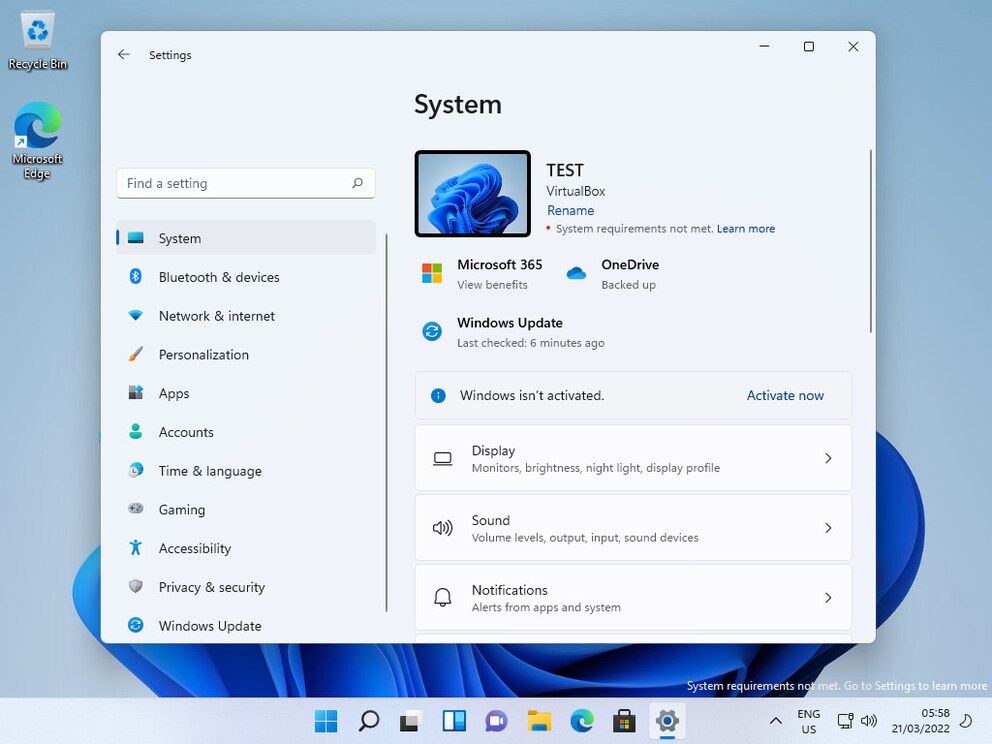
Task: Click the sidebar navigation scrollbar
Action: (x=386, y=423)
